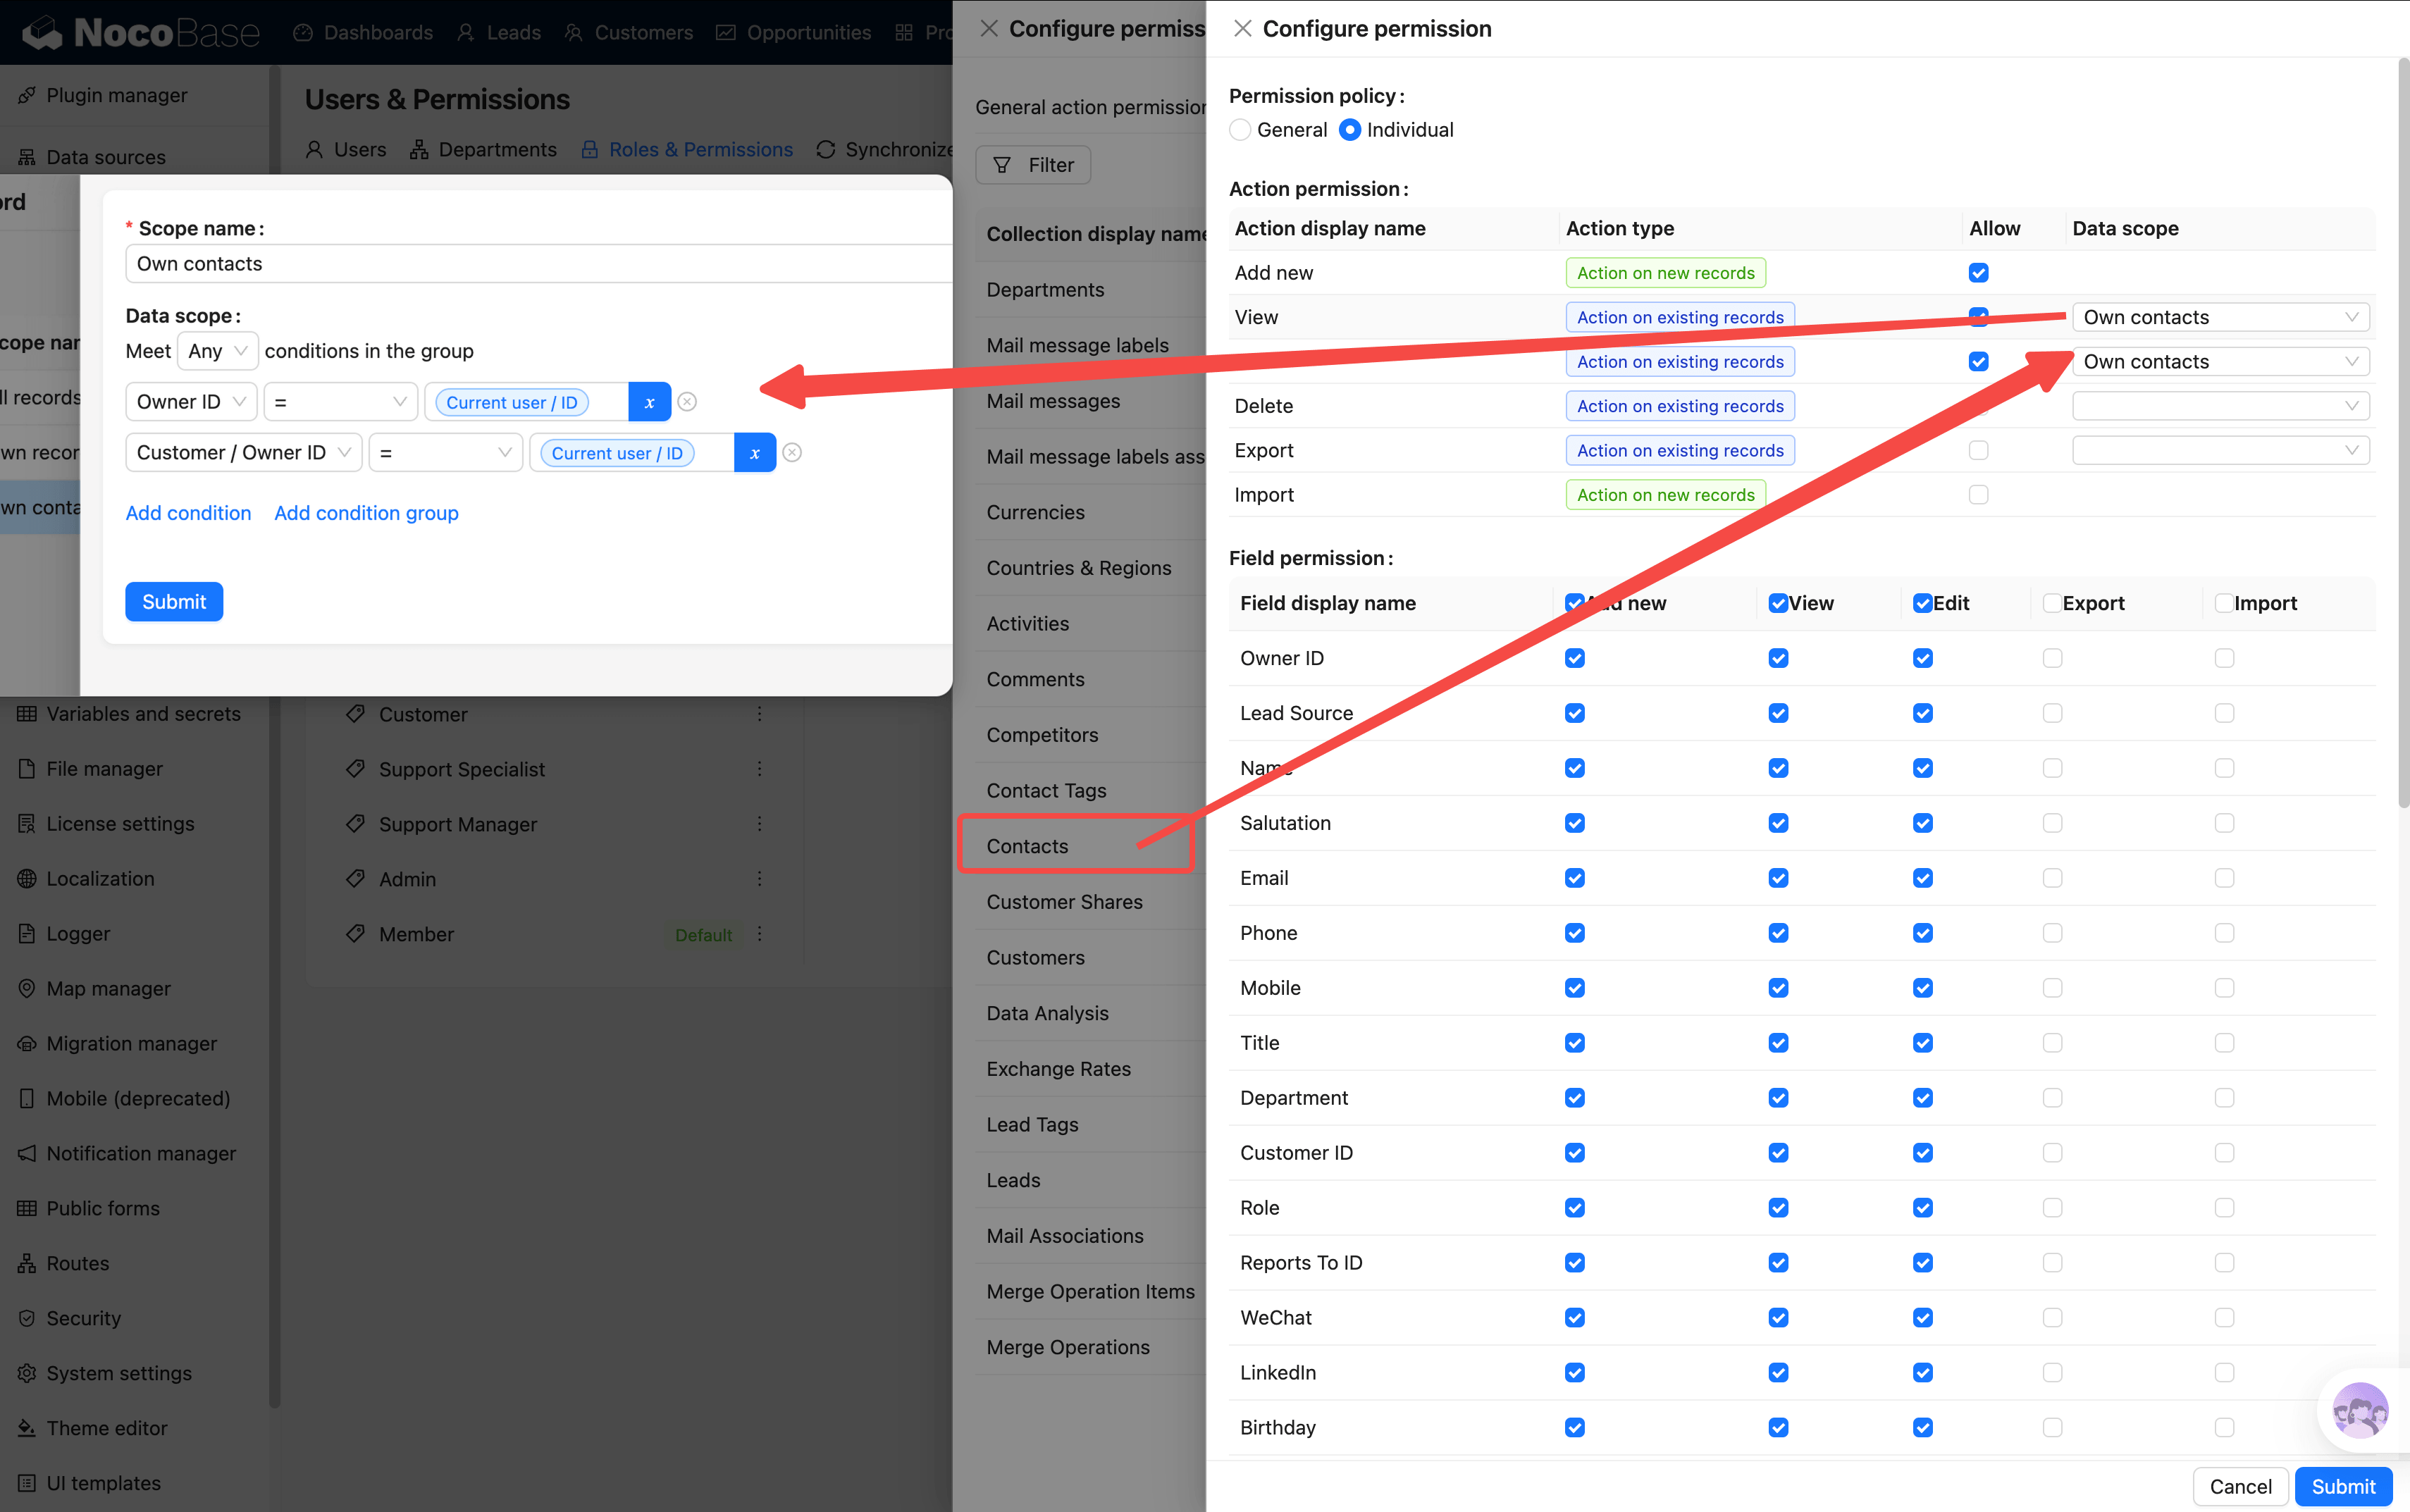
Task: Enable the Export action Allow checkbox
Action: pyautogui.click(x=1977, y=451)
